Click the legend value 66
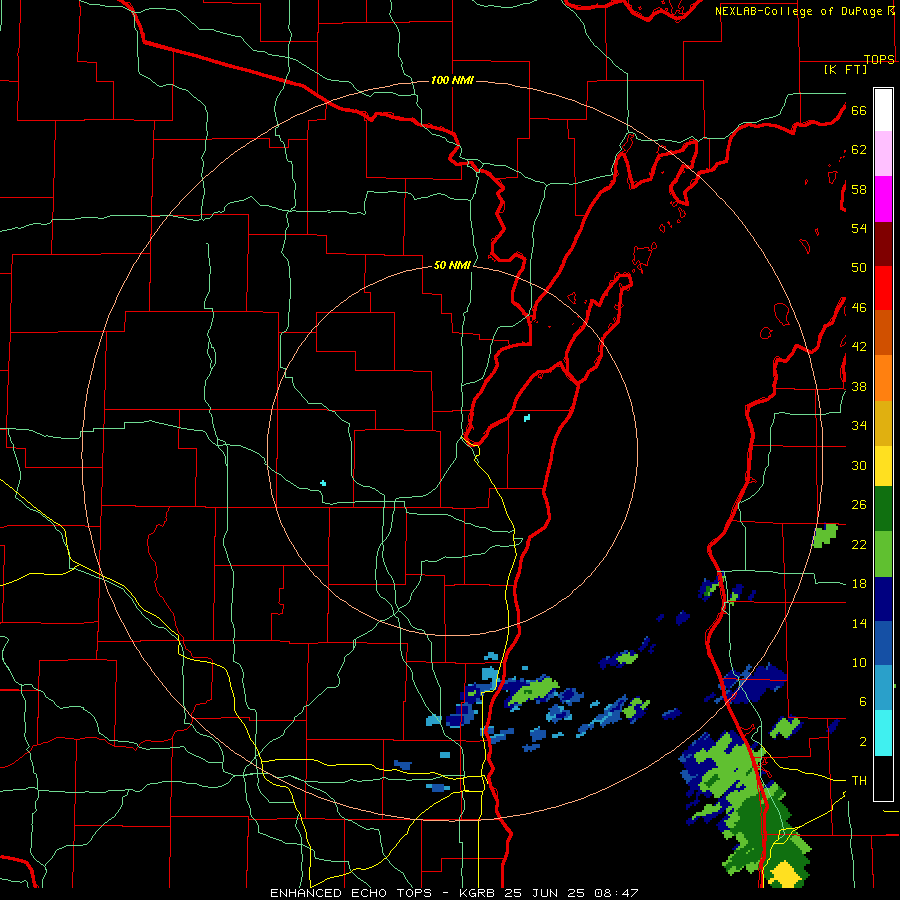This screenshot has width=900, height=900. pyautogui.click(x=859, y=111)
